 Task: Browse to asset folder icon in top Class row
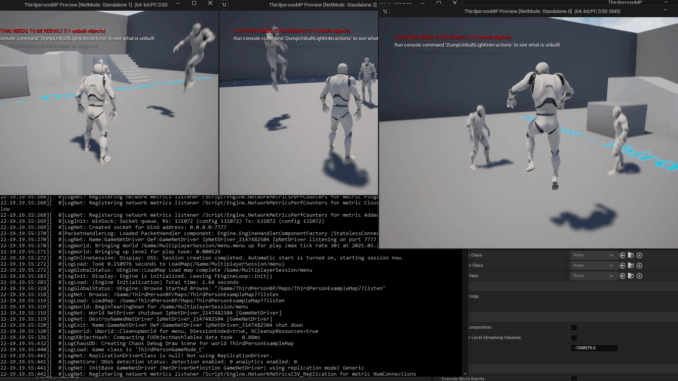[631, 255]
